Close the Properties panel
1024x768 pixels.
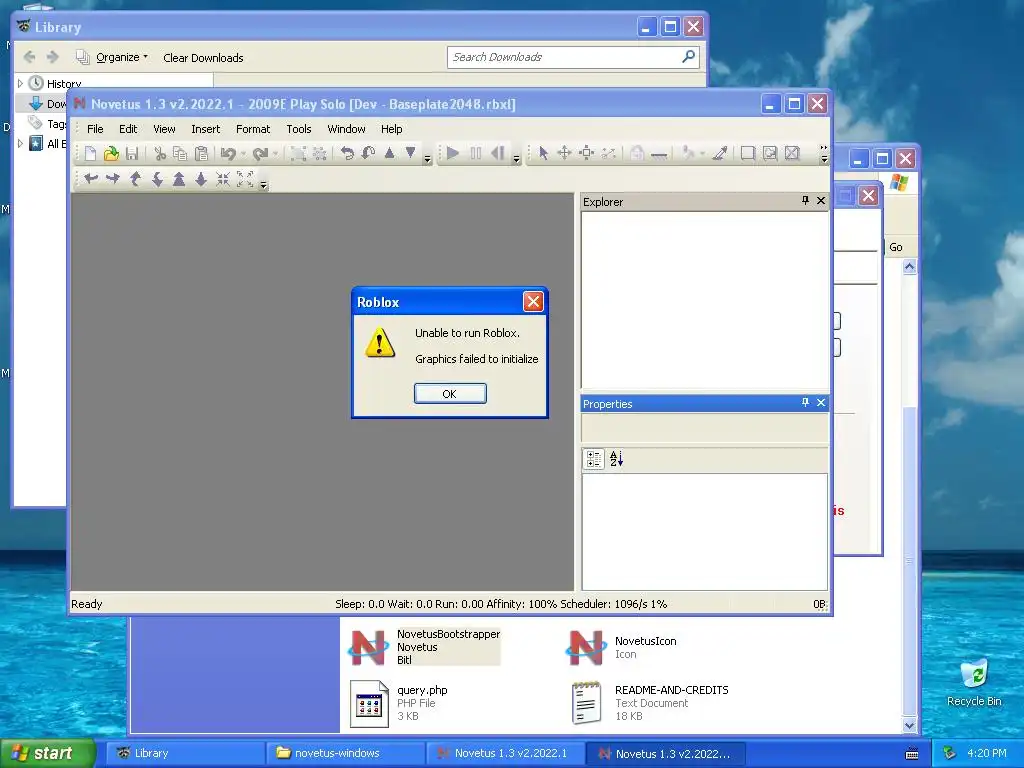tap(821, 402)
